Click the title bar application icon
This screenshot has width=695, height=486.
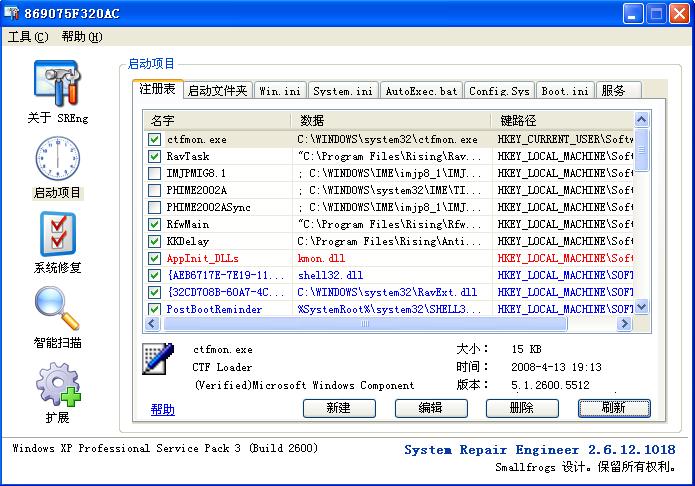[x=12, y=13]
